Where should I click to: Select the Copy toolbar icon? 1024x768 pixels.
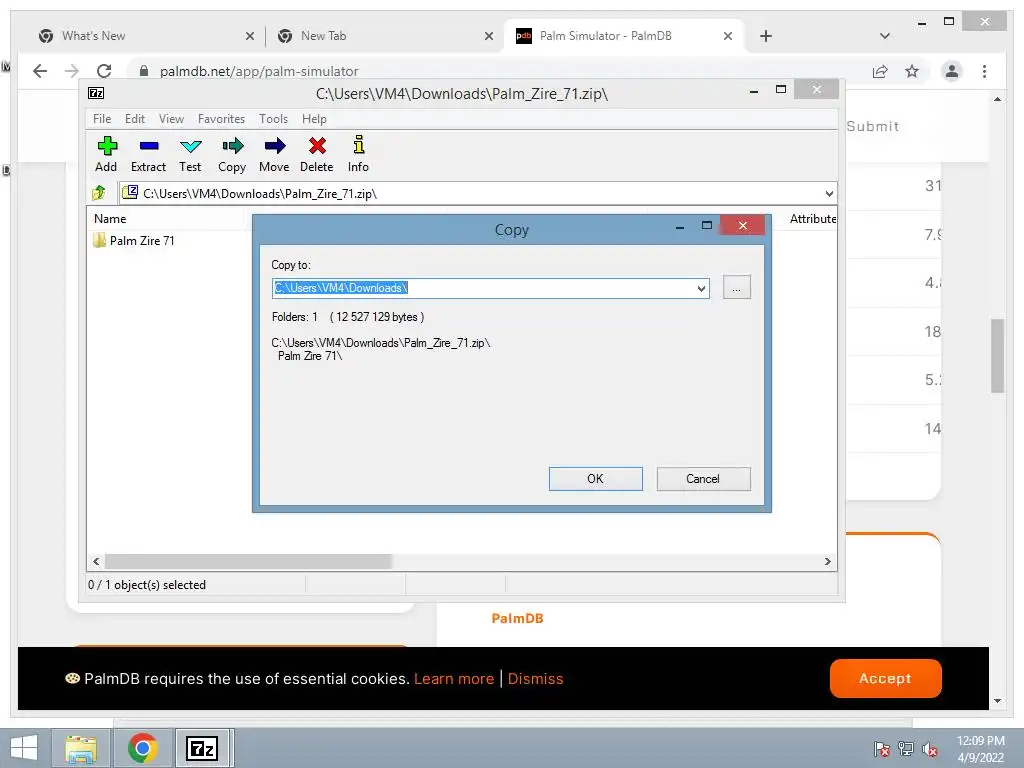click(x=232, y=146)
